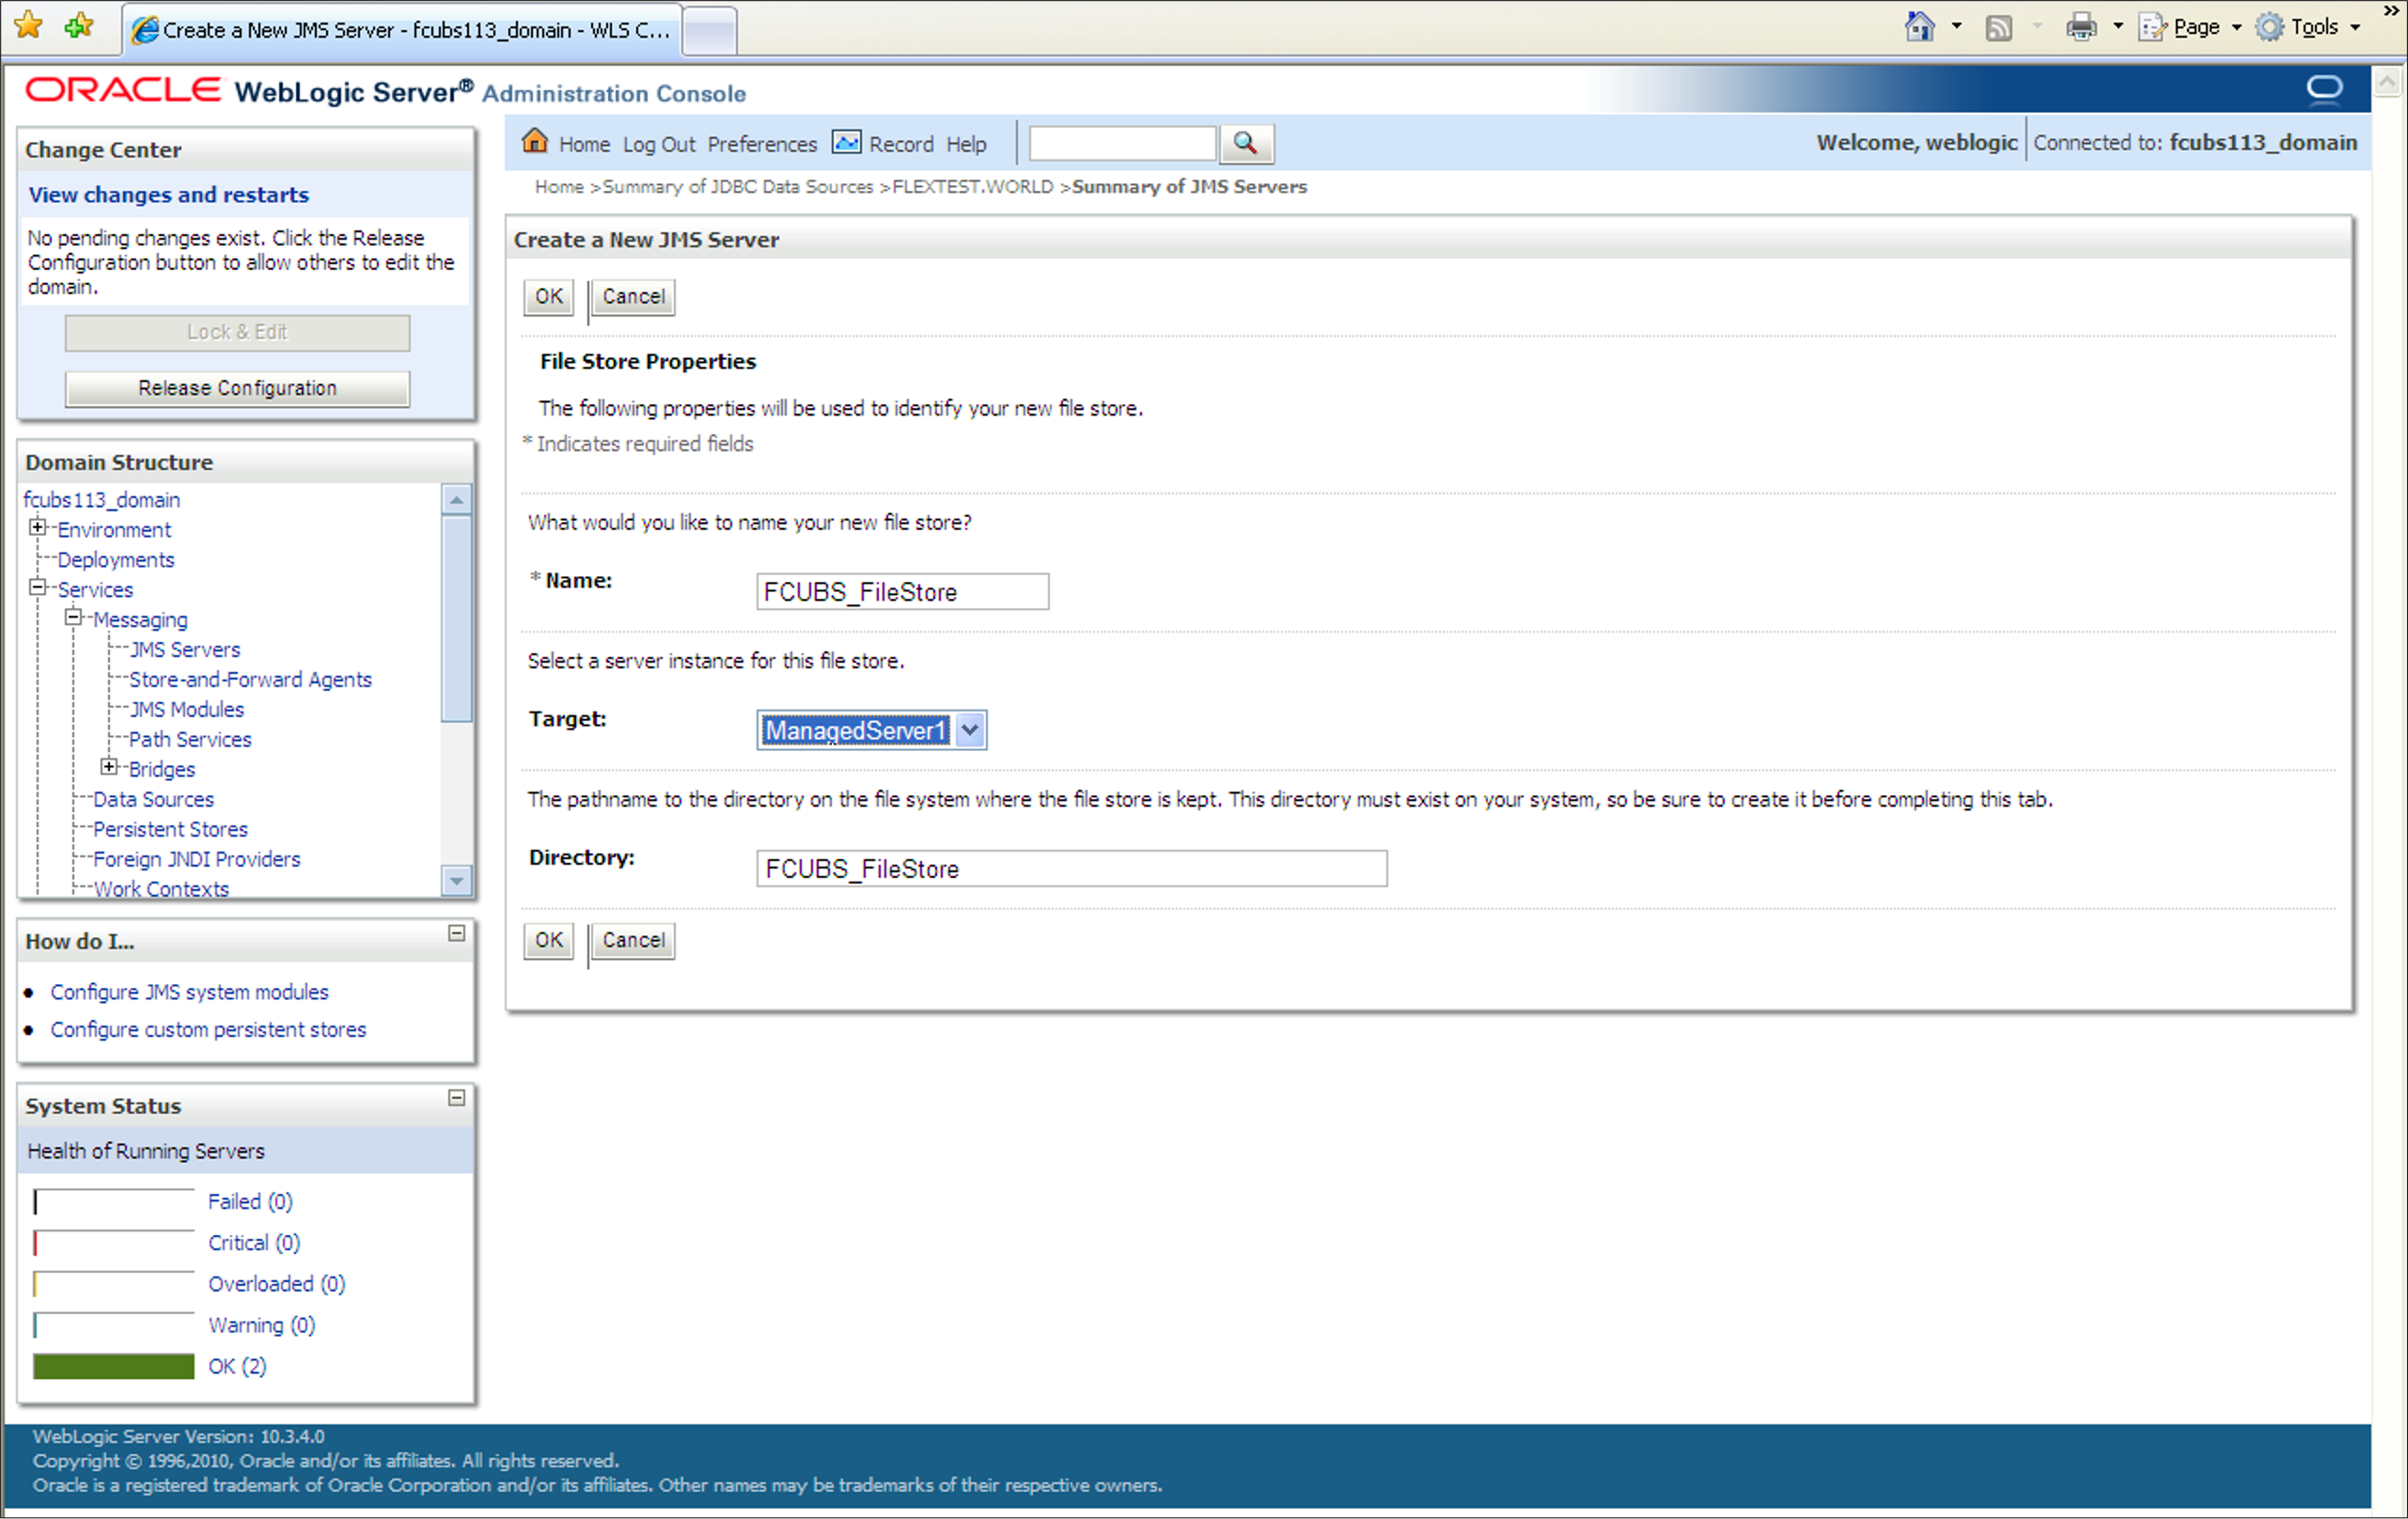Collapse the Messaging tree node
Image resolution: width=2408 pixels, height=1519 pixels.
[x=73, y=618]
